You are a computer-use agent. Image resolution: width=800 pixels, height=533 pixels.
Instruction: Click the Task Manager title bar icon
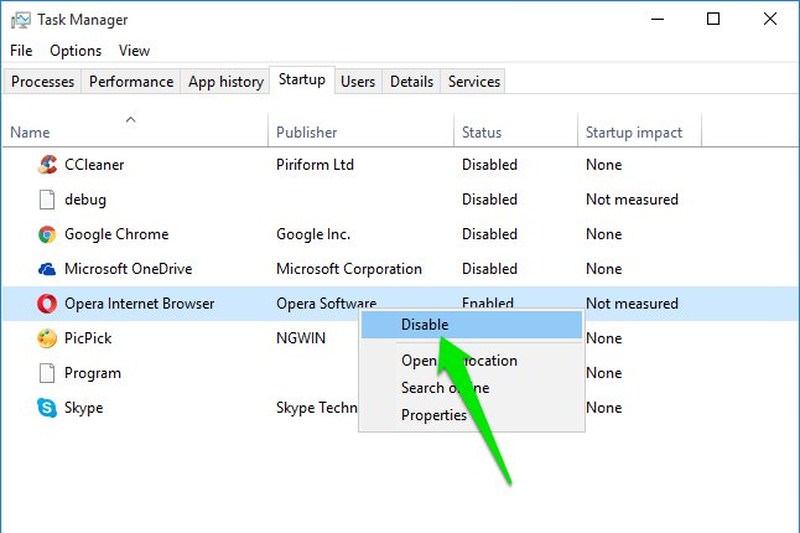pyautogui.click(x=20, y=20)
